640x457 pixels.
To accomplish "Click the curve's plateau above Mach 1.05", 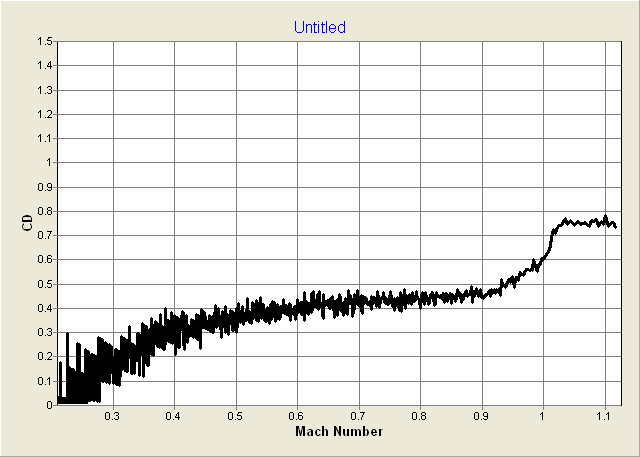I will click(x=585, y=222).
